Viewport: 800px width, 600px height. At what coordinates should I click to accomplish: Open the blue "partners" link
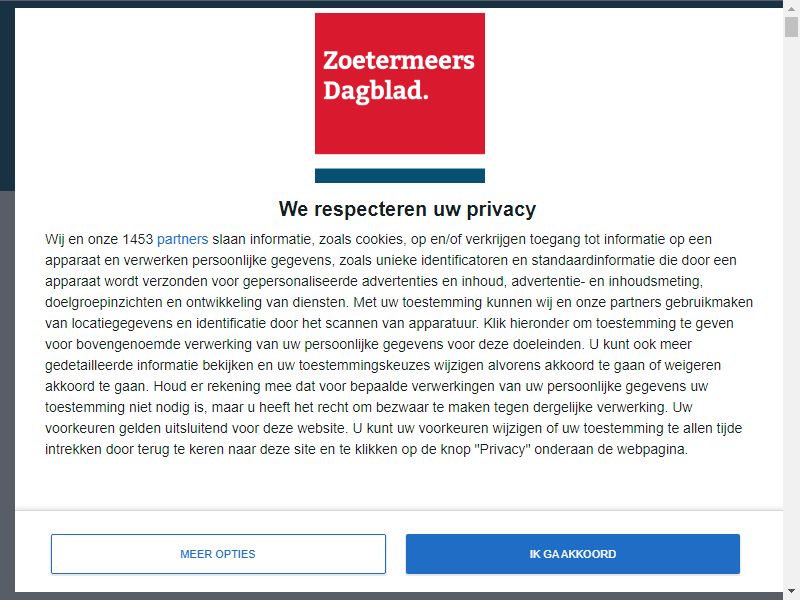(x=182, y=239)
